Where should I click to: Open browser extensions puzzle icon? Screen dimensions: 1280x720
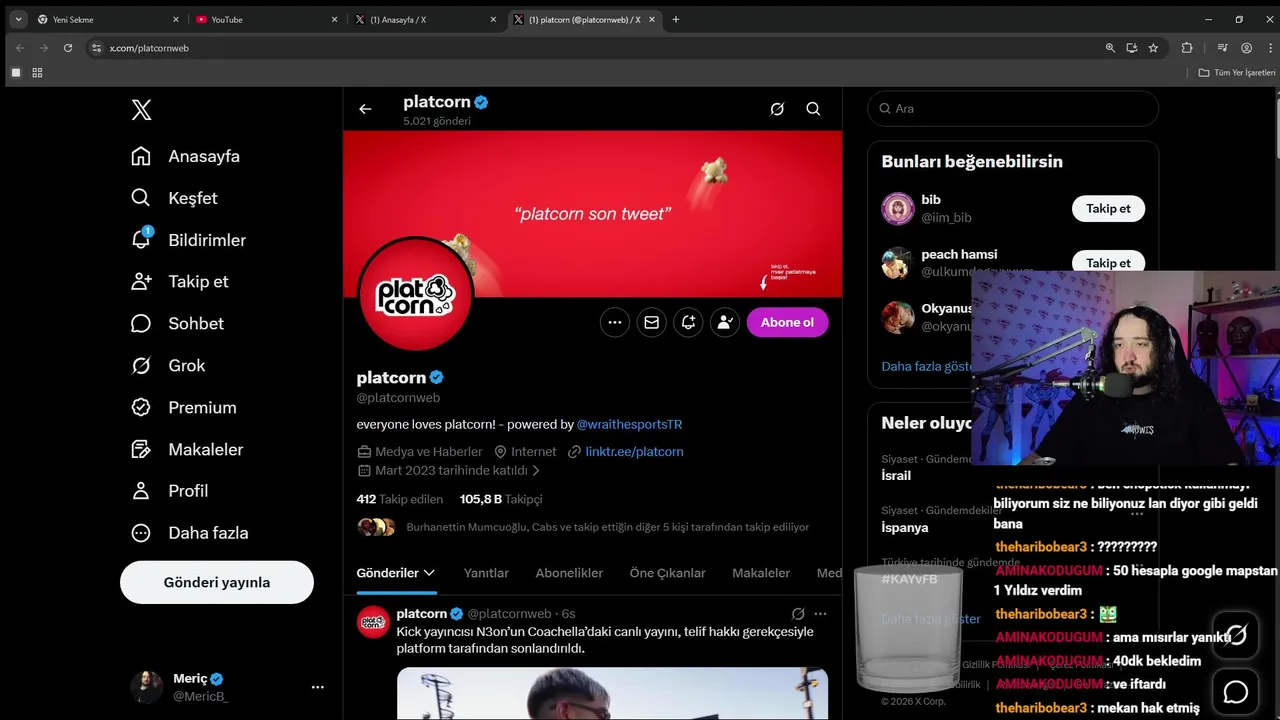pos(1187,47)
